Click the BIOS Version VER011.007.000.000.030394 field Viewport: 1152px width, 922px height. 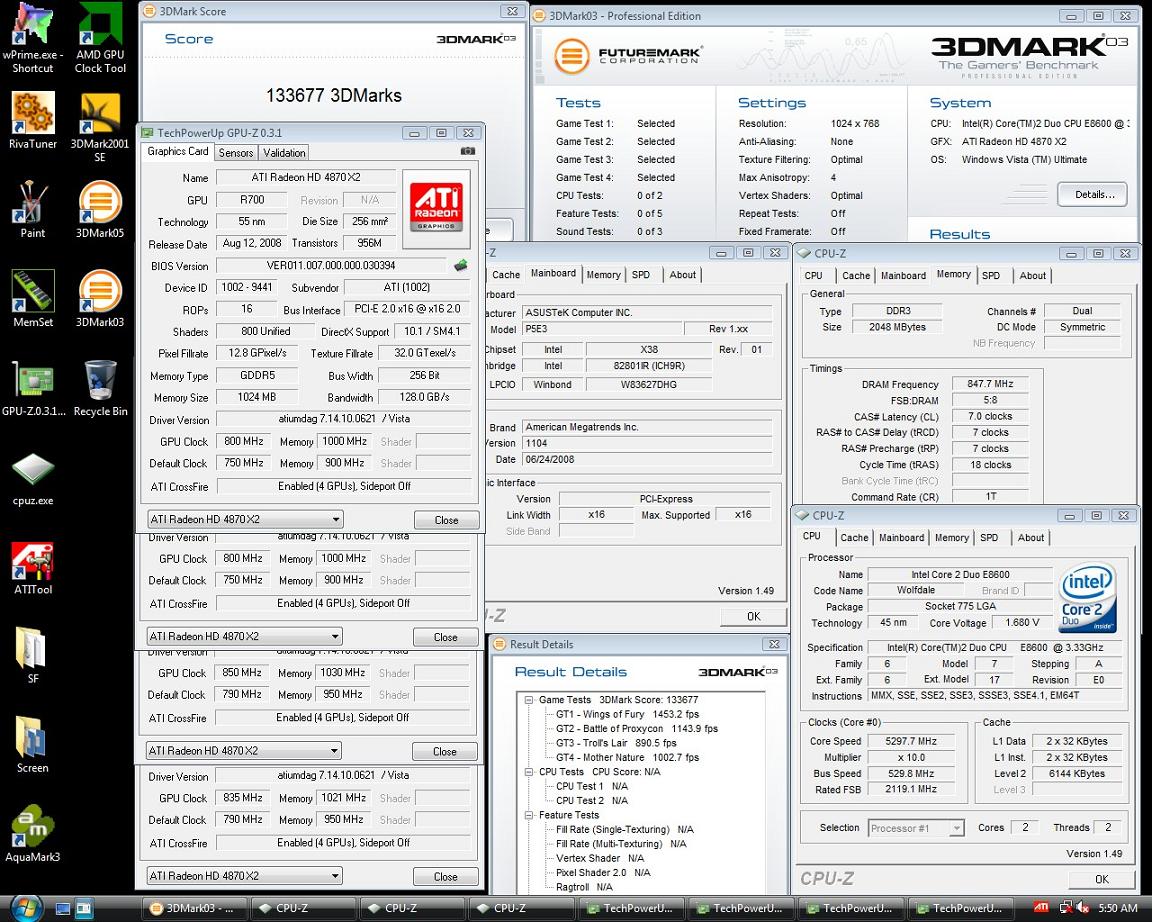(x=331, y=265)
